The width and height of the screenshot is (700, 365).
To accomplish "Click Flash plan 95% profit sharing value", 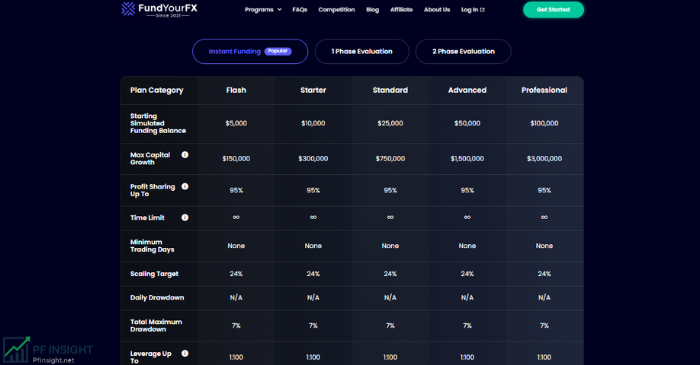I will pos(236,190).
